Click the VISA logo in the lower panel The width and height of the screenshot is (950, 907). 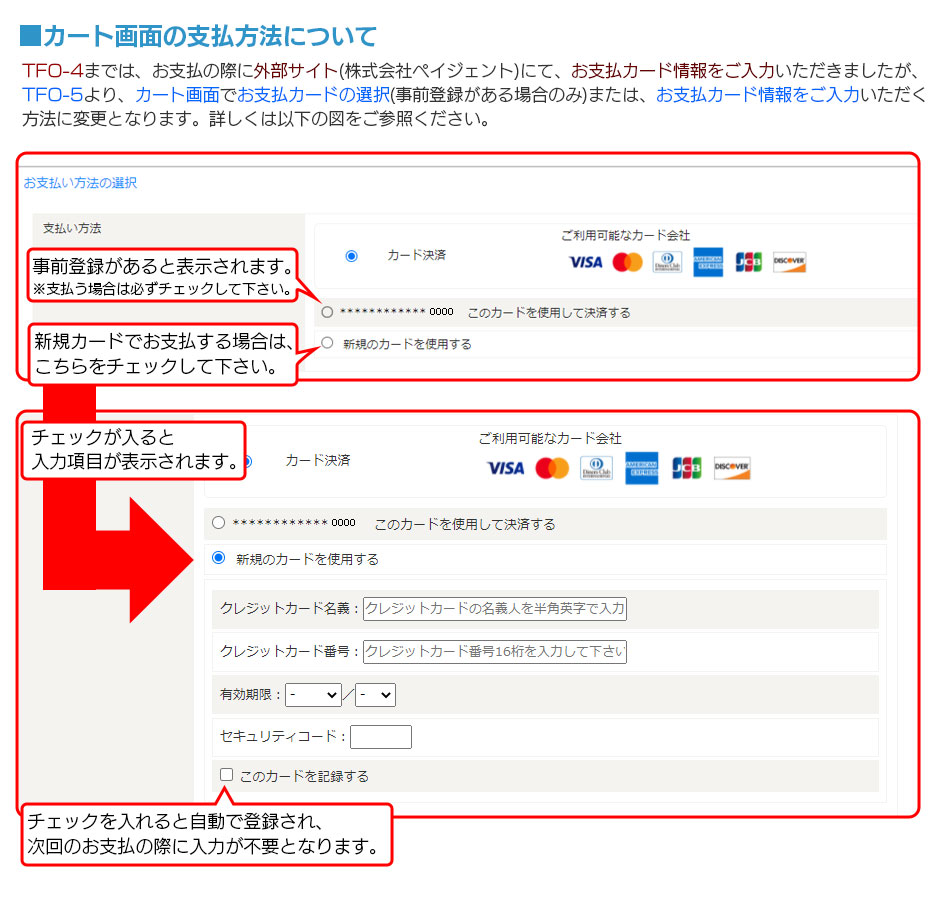click(x=505, y=468)
